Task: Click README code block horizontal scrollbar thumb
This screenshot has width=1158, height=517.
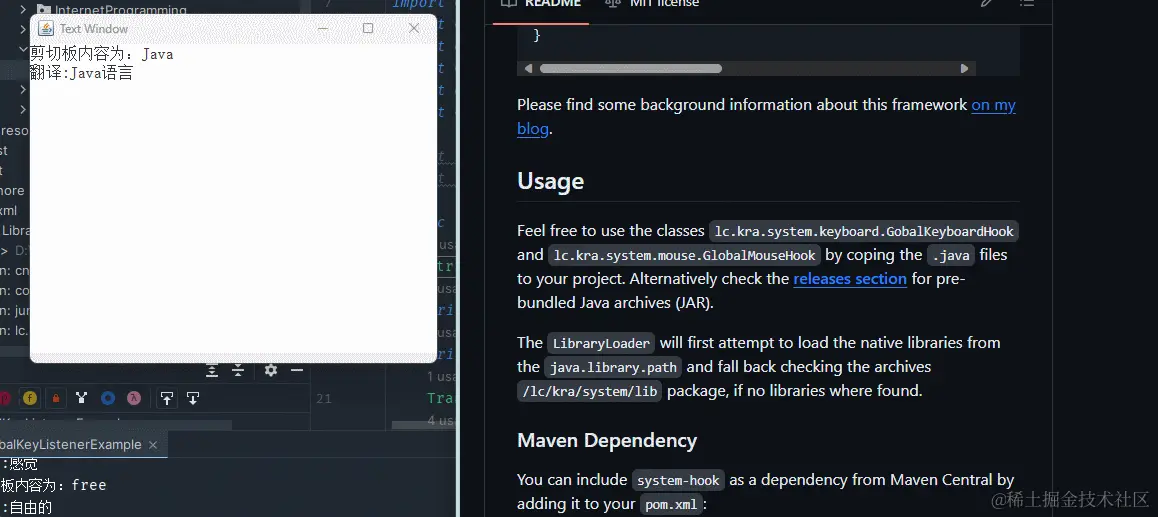Action: tap(631, 69)
